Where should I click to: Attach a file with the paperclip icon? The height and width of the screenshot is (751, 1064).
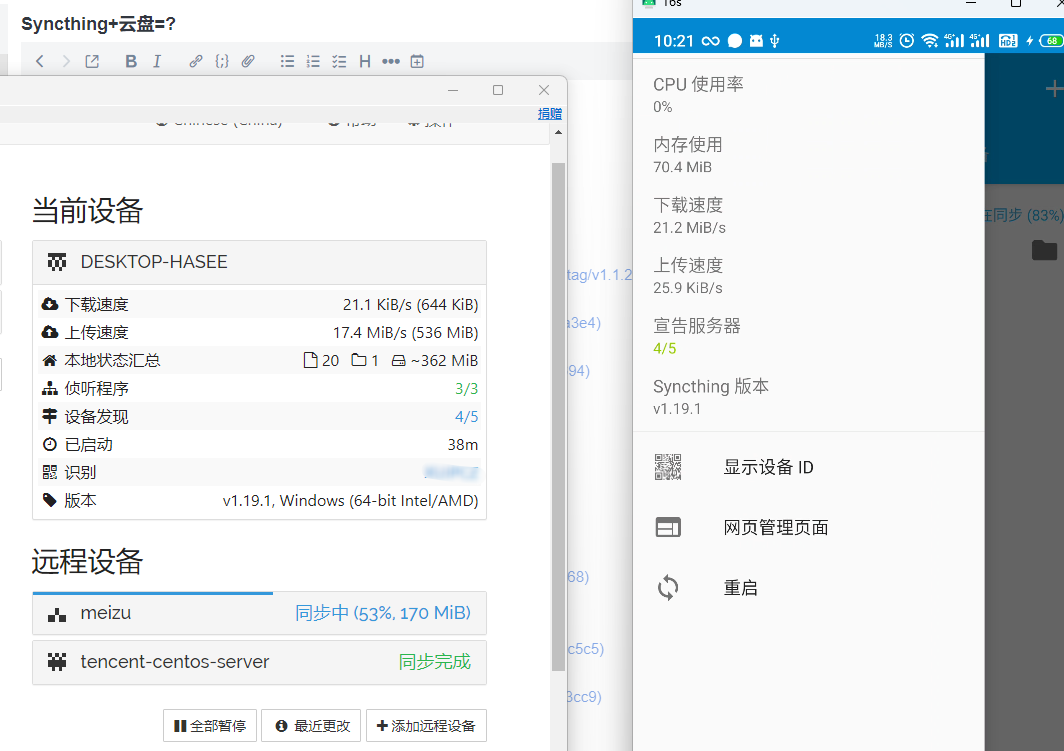248,62
